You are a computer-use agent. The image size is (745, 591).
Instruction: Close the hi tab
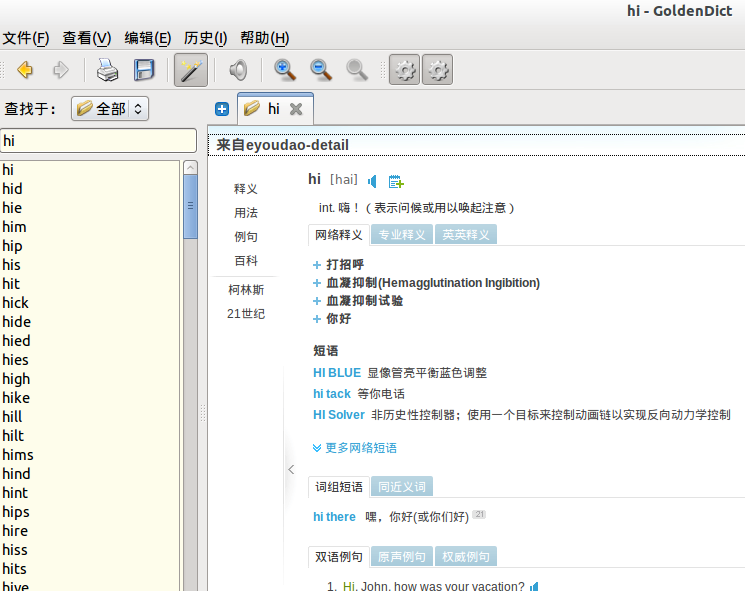(x=296, y=109)
